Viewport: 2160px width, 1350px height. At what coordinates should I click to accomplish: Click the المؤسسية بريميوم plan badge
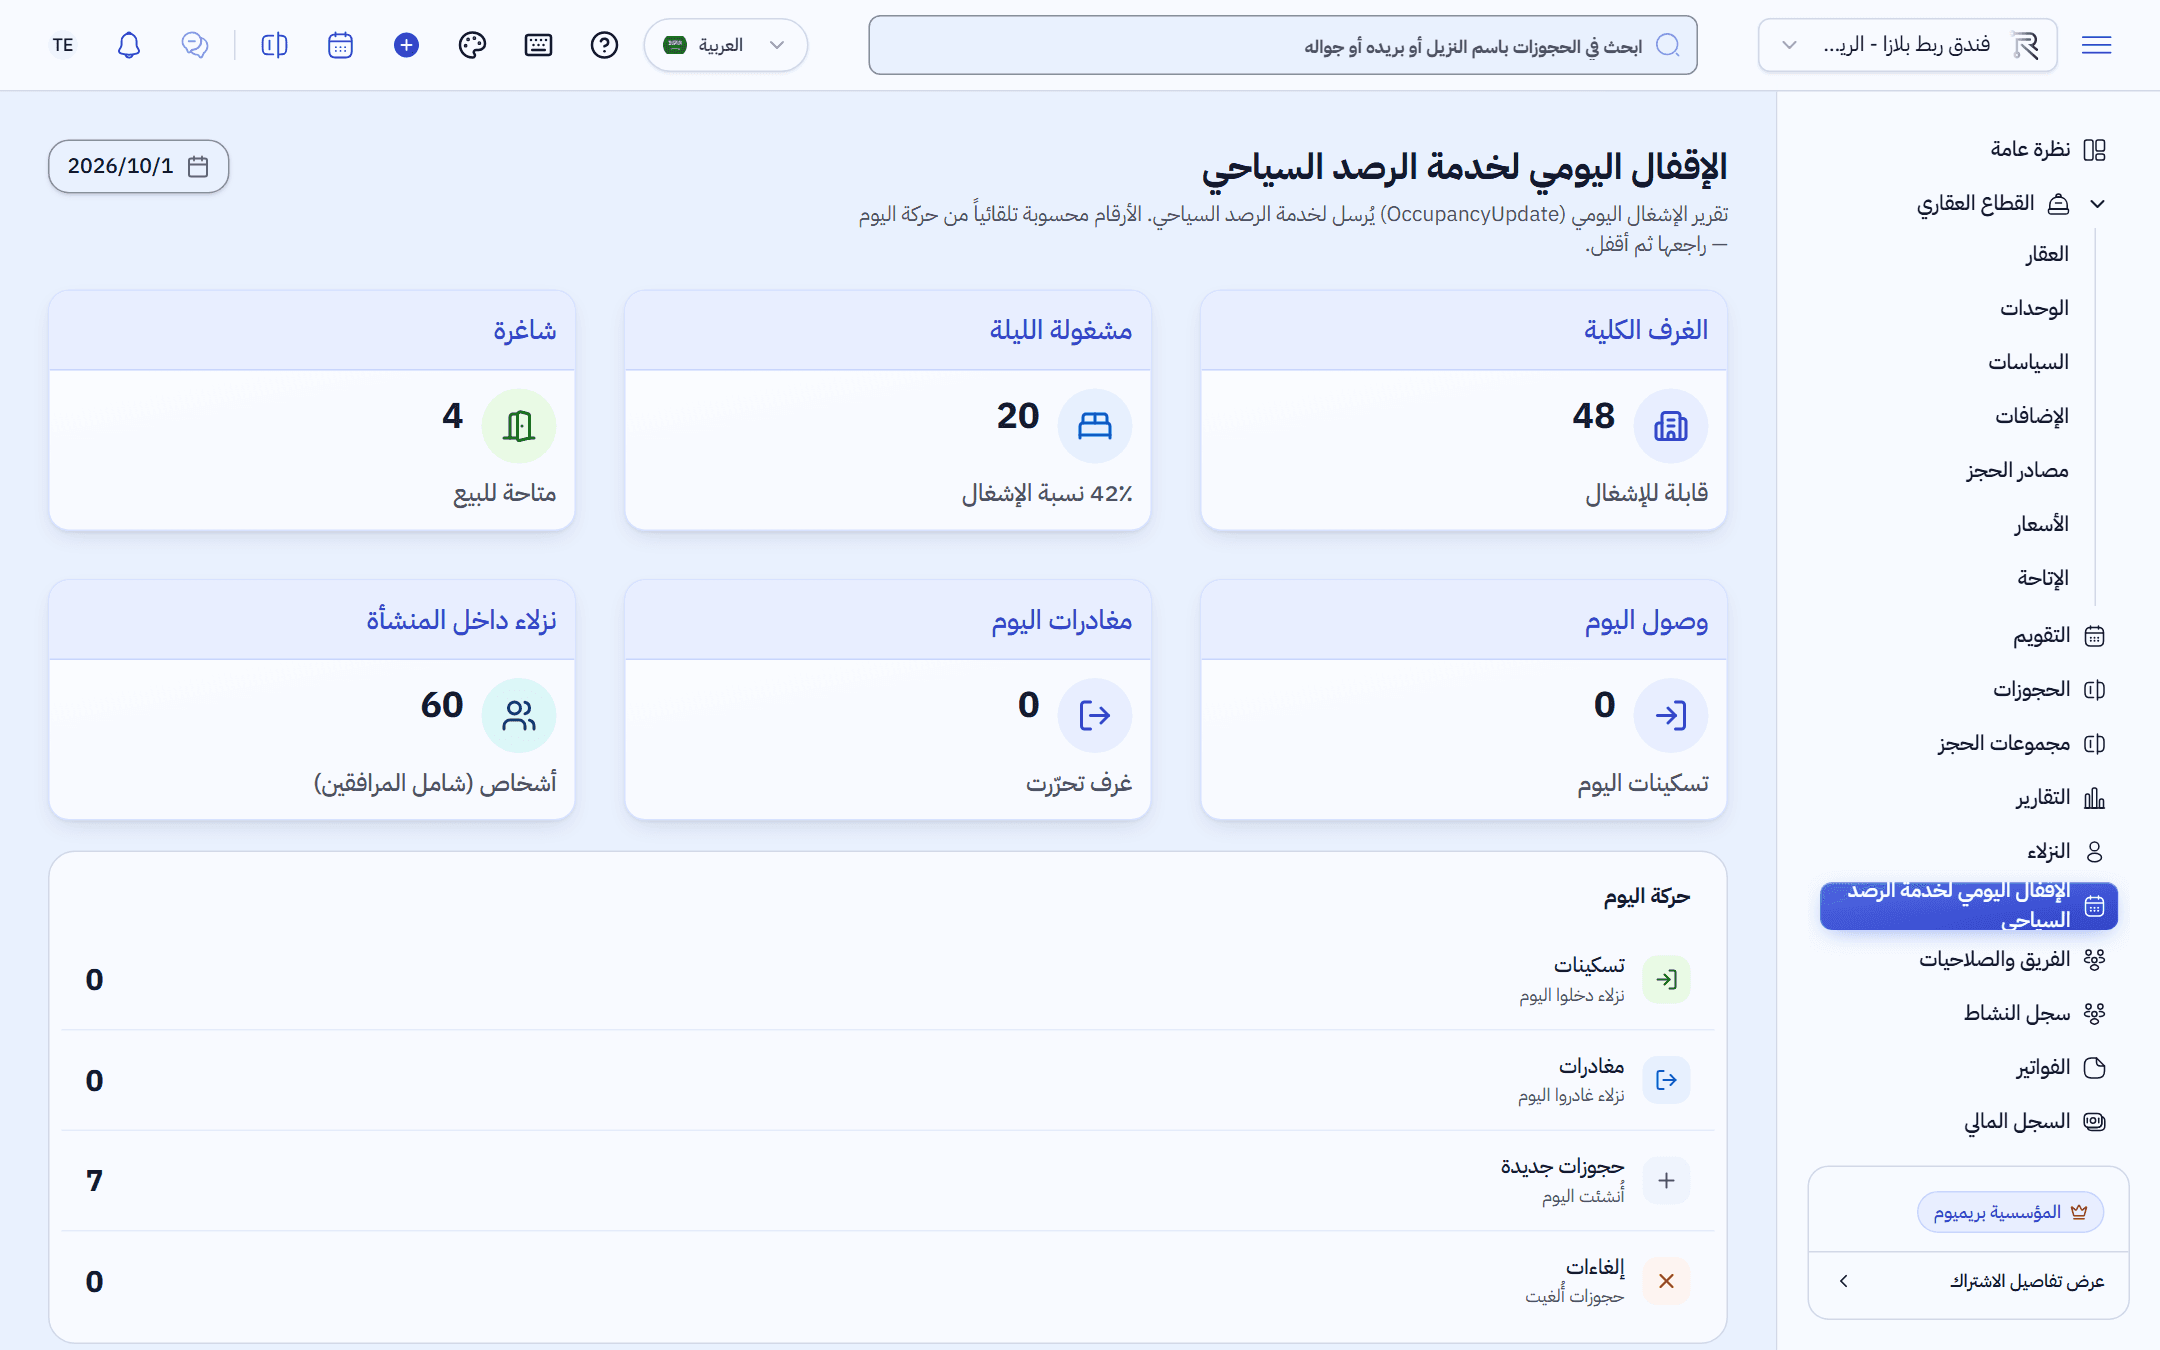(x=2010, y=1212)
